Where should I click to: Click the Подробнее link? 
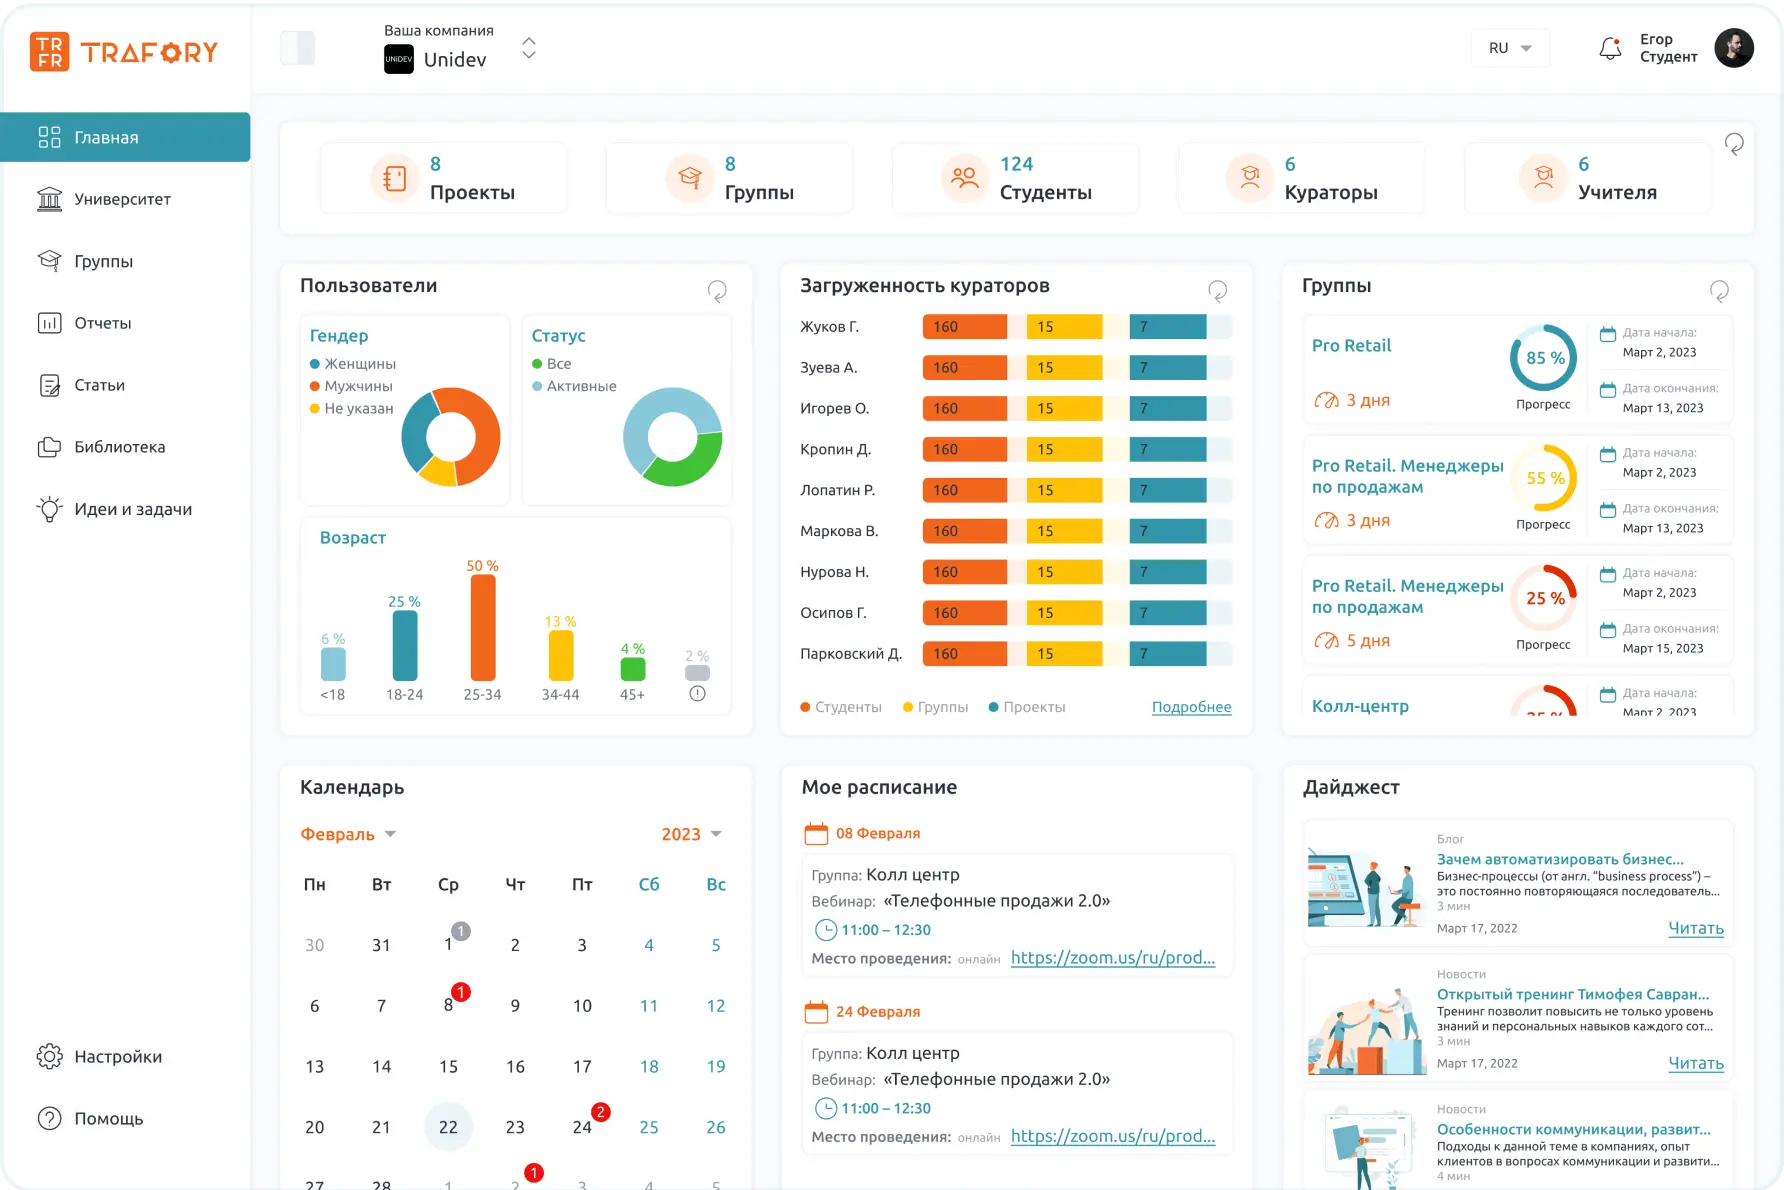pos(1191,707)
